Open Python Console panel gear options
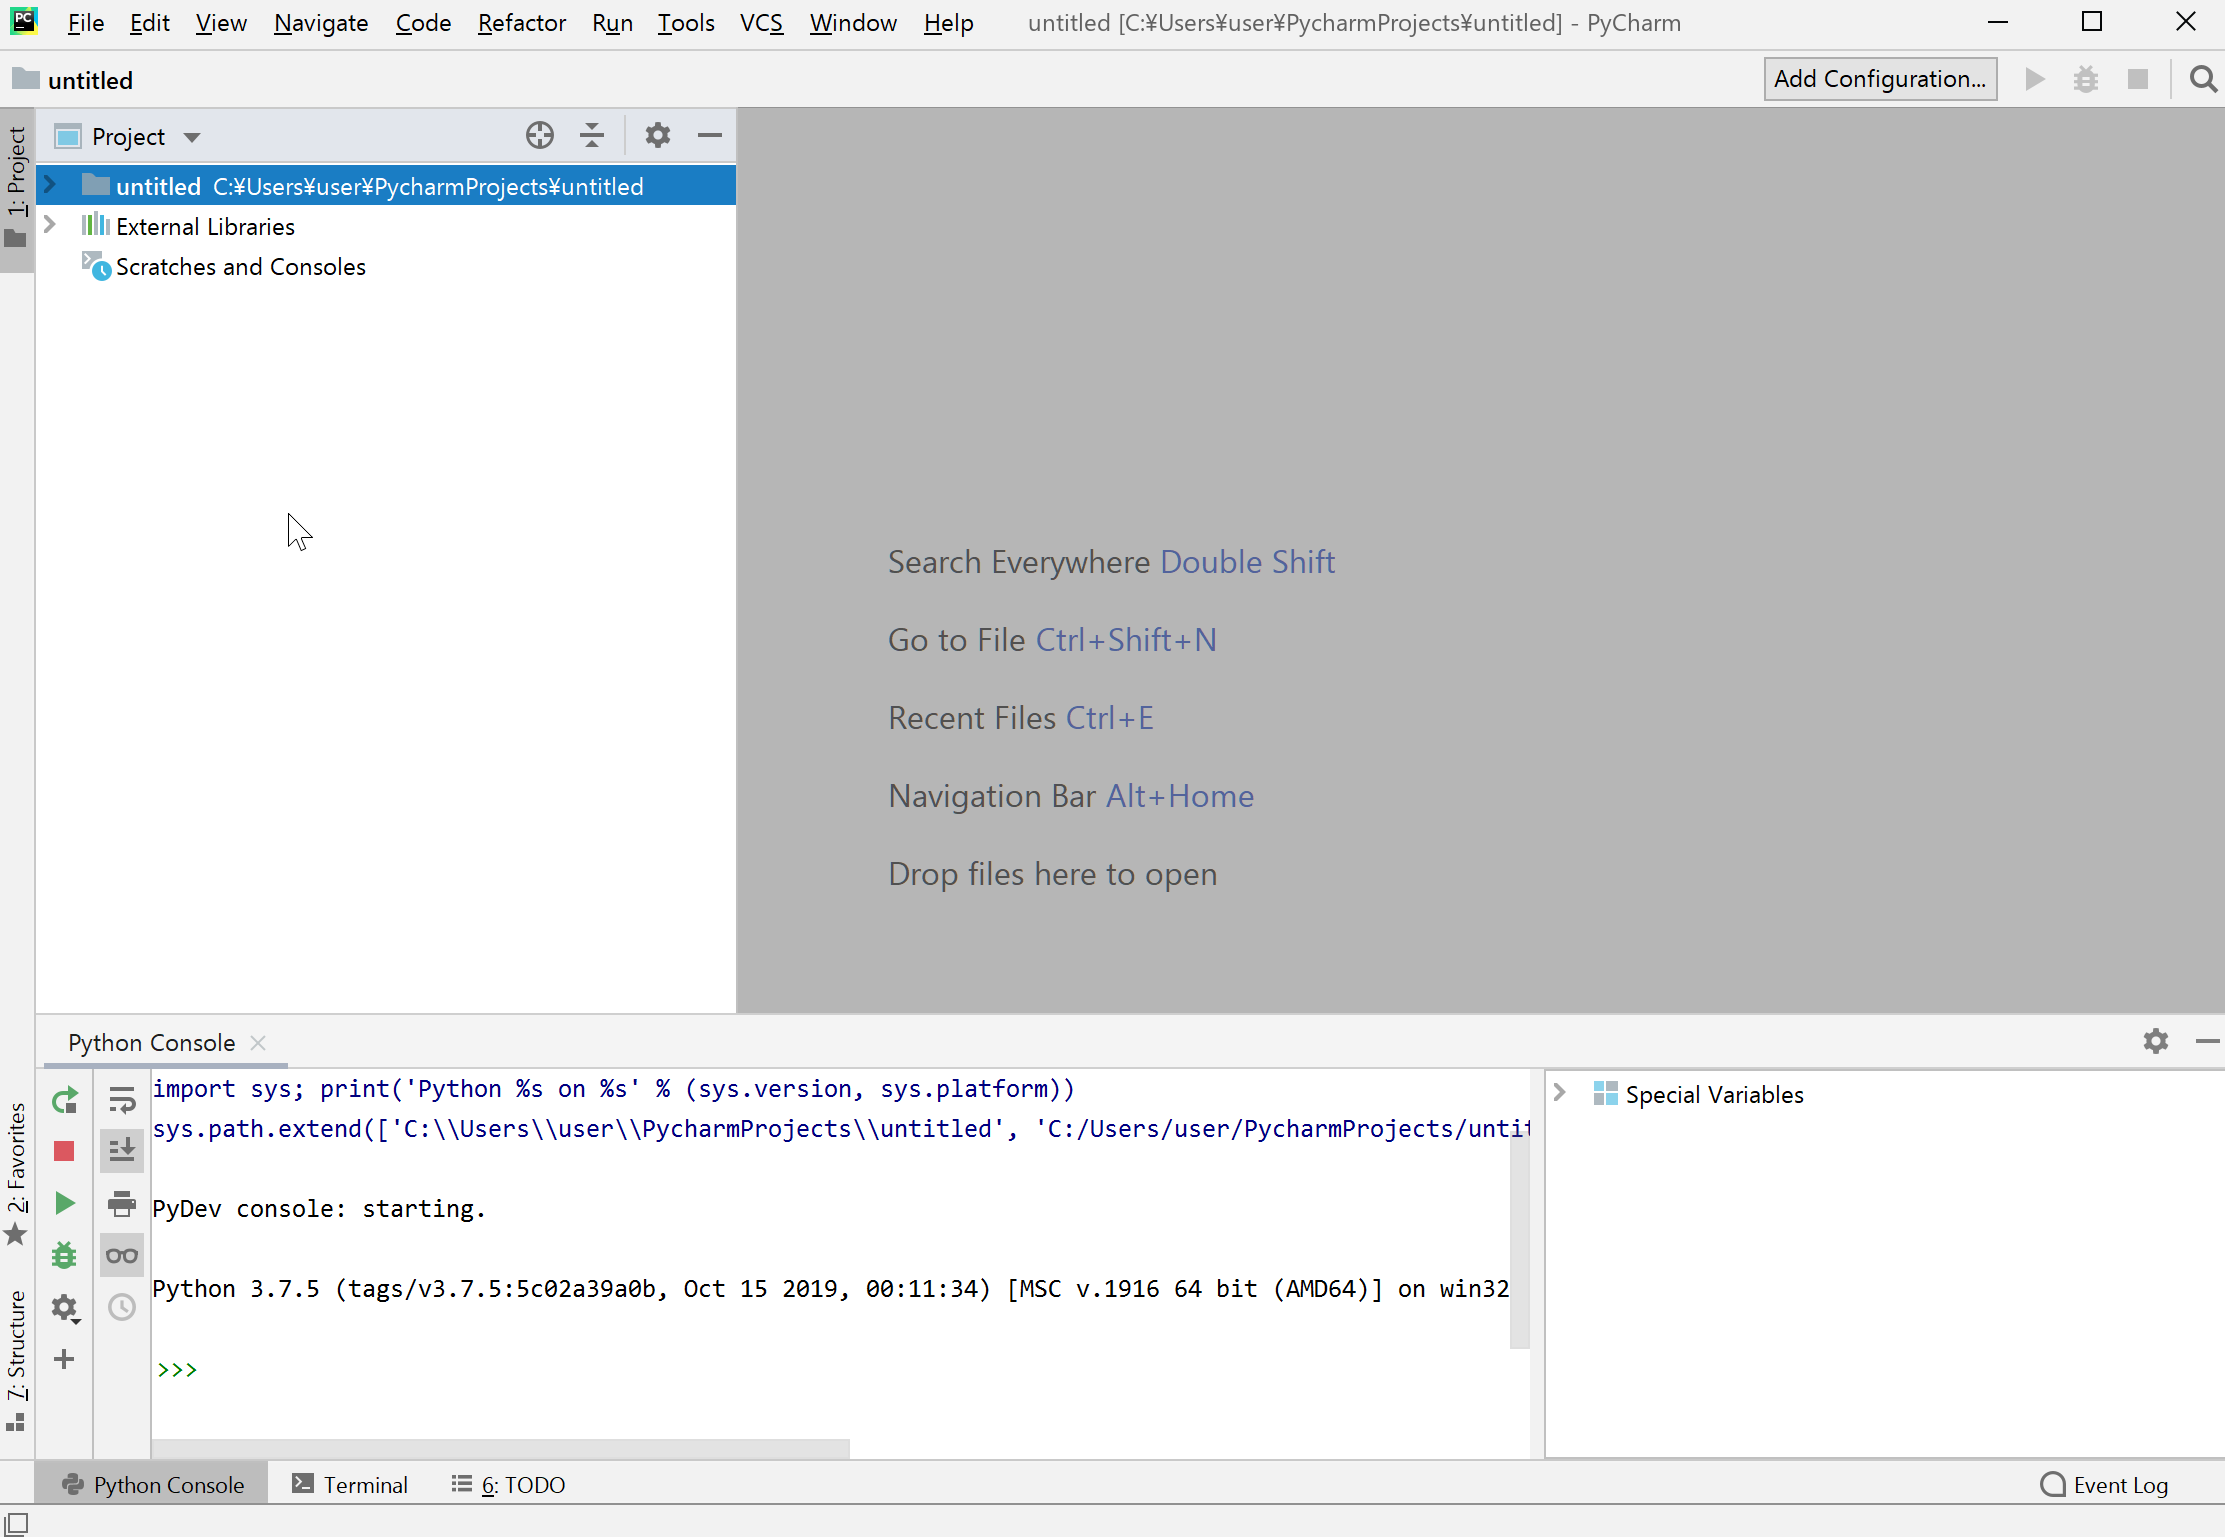Viewport: 2225px width, 1537px height. point(2155,1041)
